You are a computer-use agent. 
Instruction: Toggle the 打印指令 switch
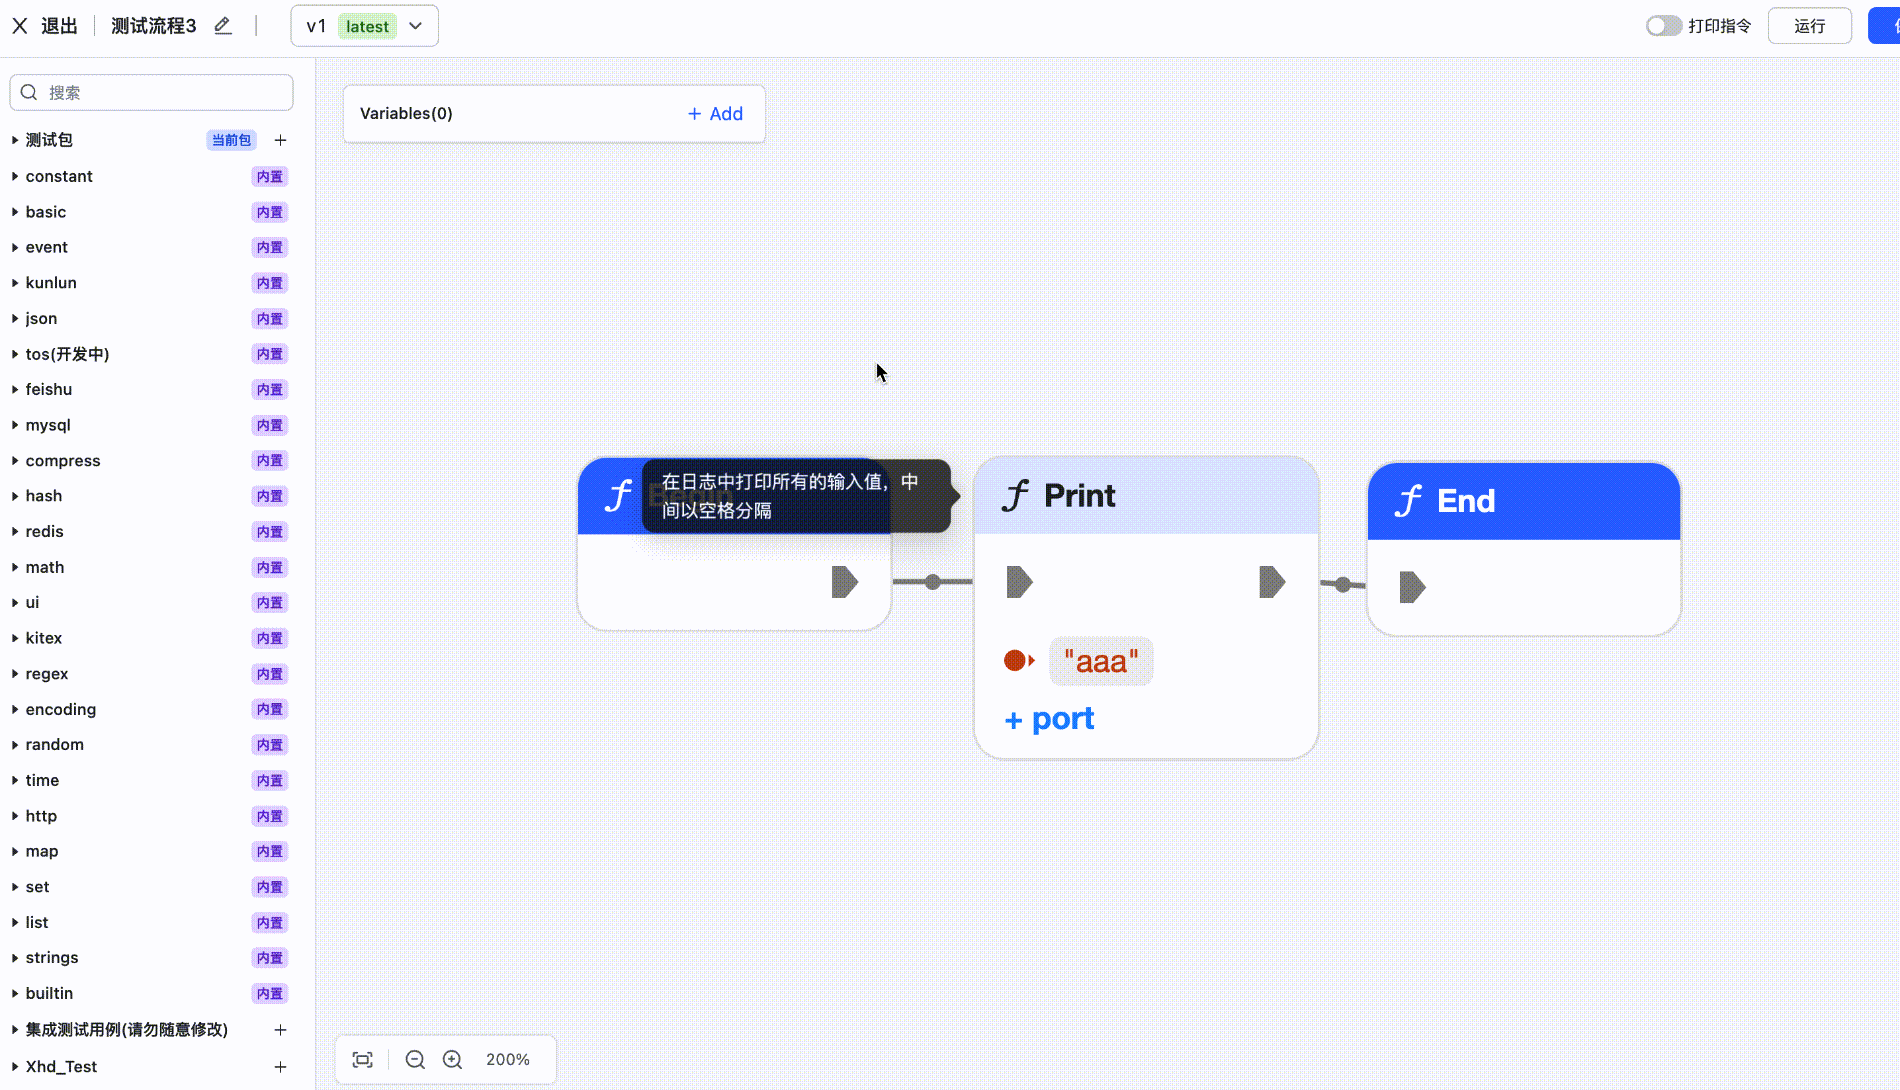click(x=1664, y=26)
